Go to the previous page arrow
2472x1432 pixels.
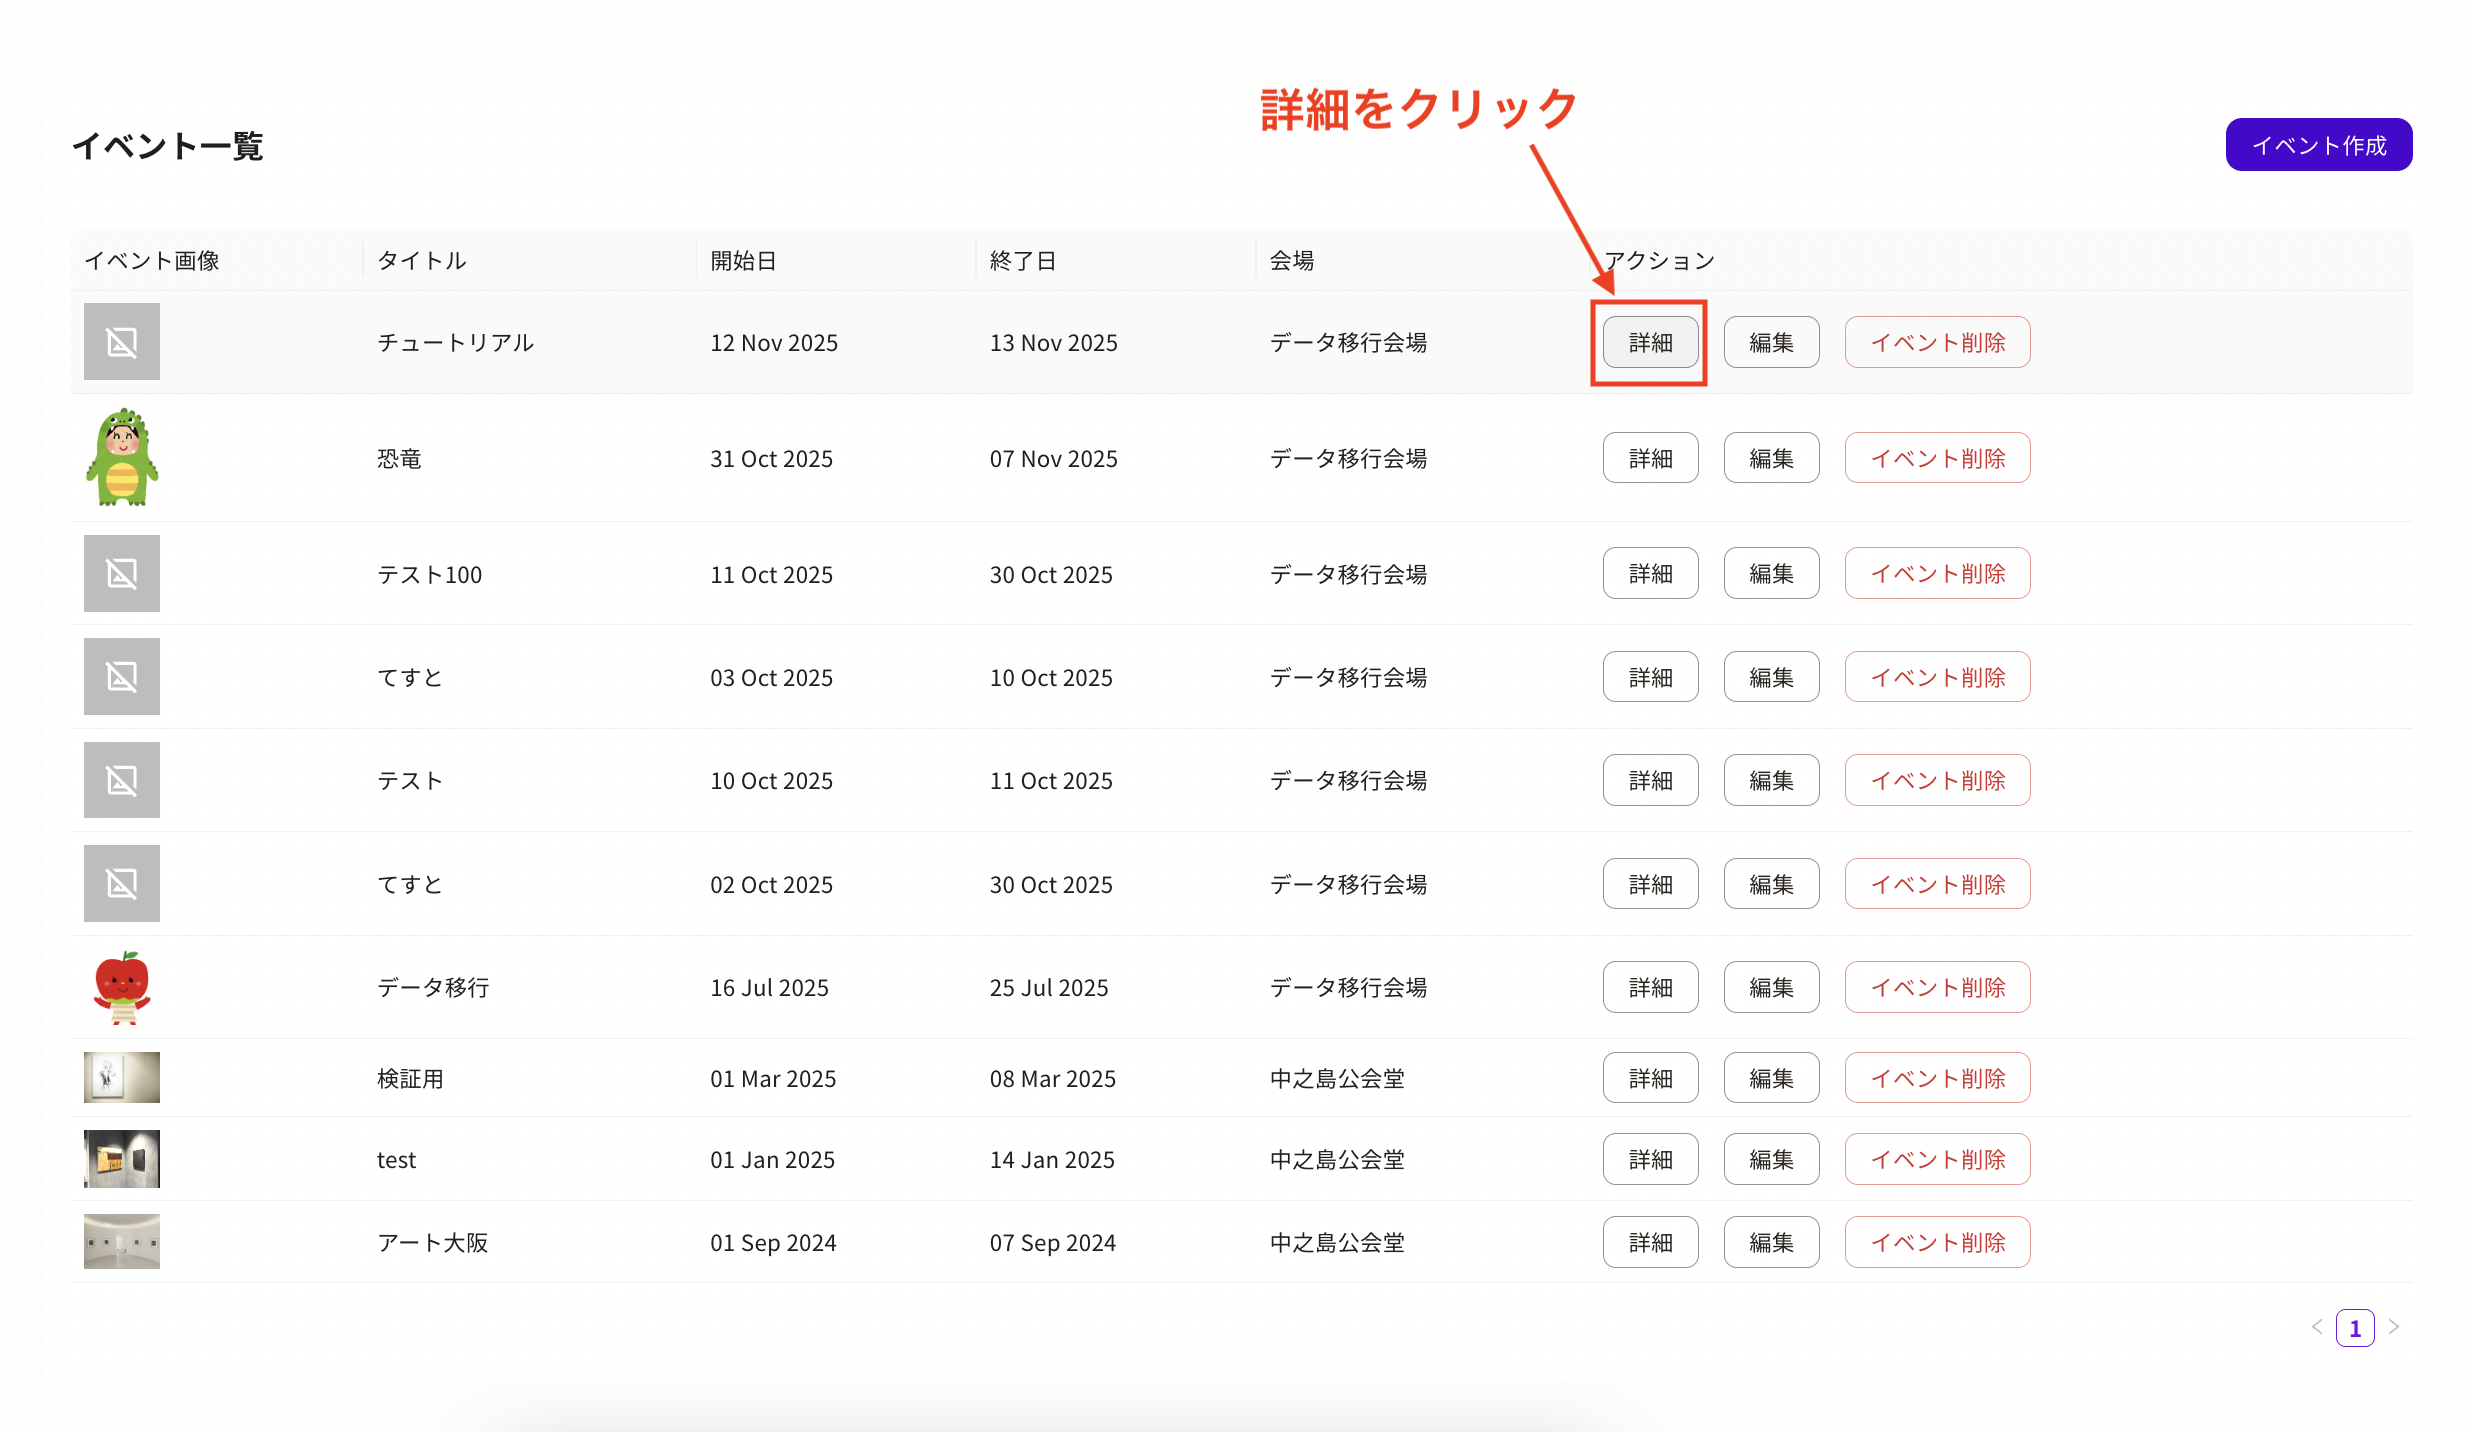(2317, 1327)
